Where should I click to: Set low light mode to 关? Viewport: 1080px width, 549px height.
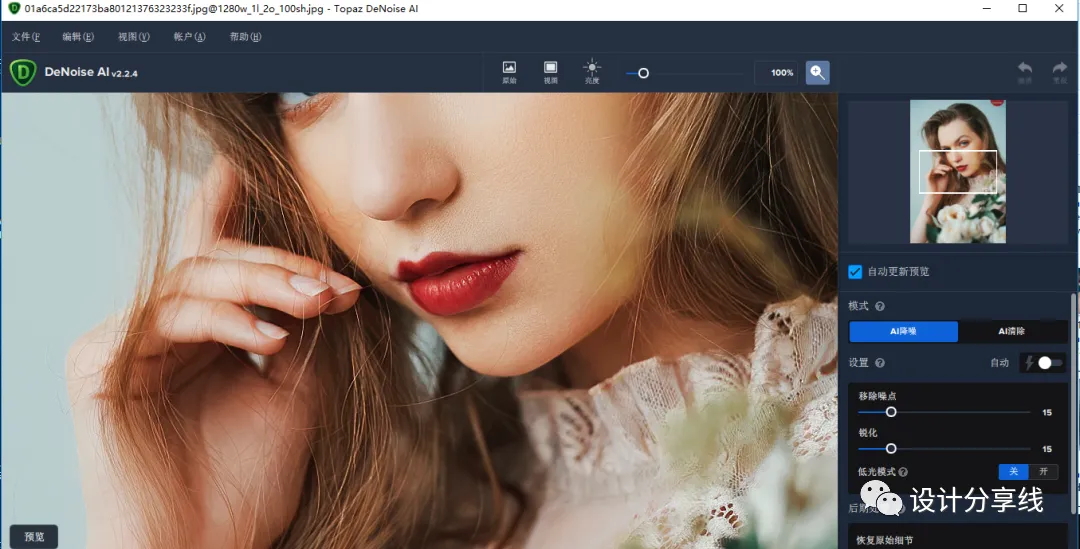coord(1013,472)
